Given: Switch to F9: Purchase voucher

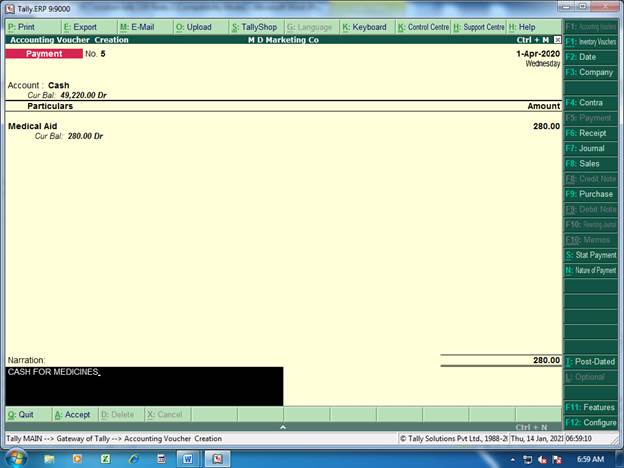Looking at the screenshot, I should 591,194.
